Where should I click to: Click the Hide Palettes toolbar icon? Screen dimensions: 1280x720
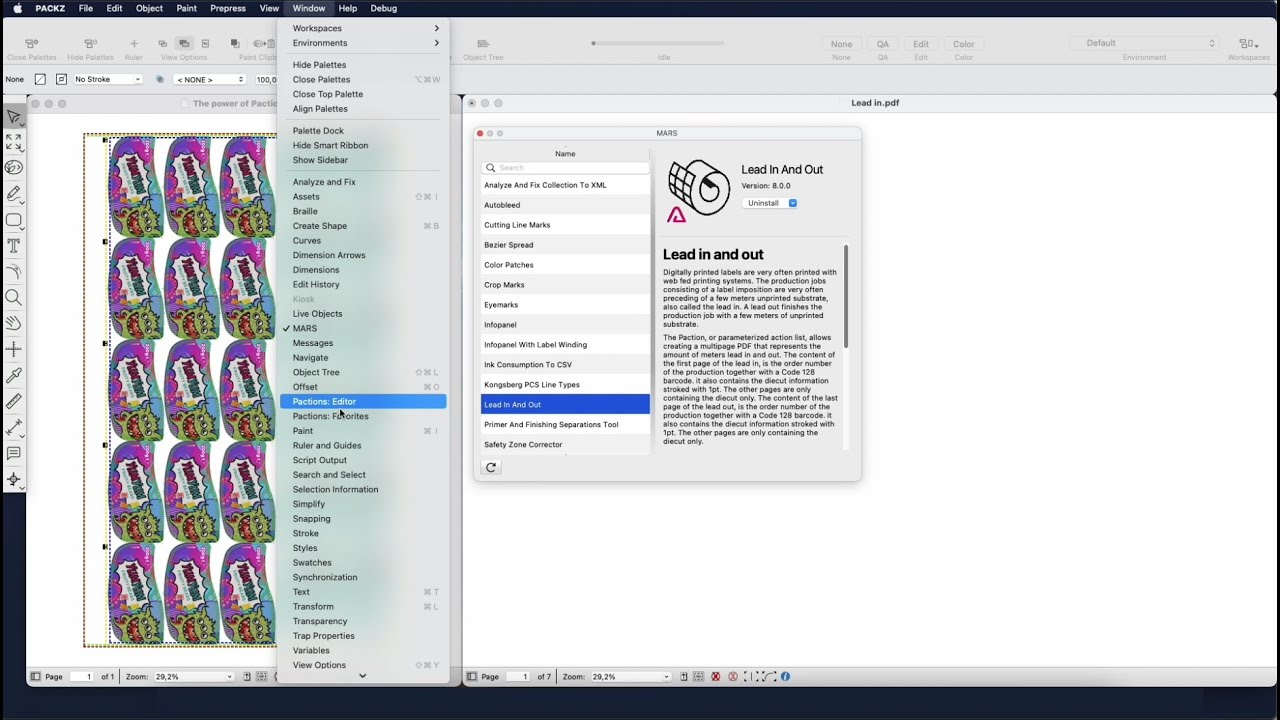(x=90, y=44)
